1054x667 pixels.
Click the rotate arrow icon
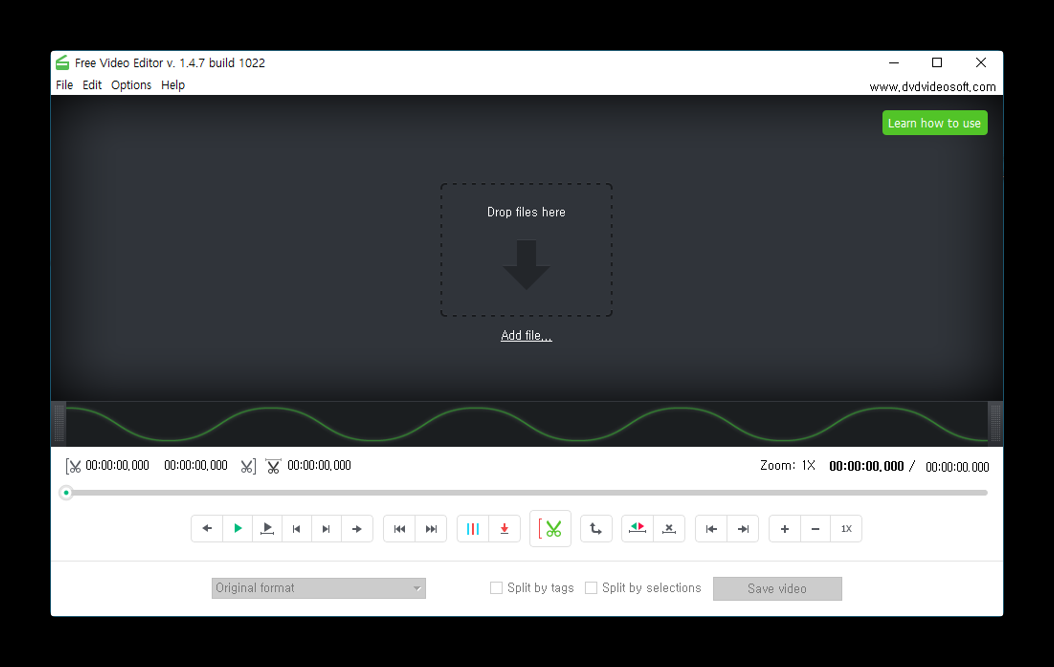click(596, 528)
